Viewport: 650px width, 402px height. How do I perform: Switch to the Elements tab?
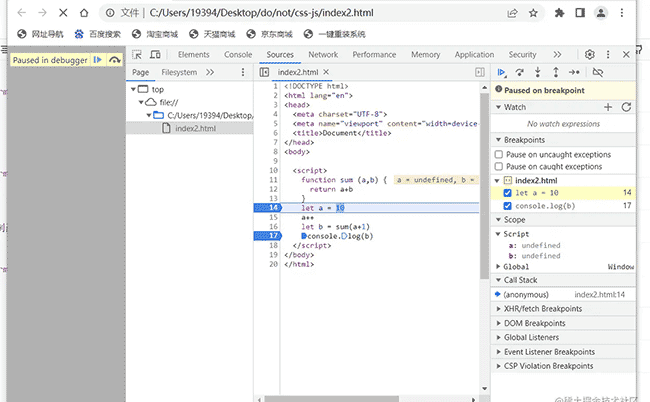click(x=194, y=55)
